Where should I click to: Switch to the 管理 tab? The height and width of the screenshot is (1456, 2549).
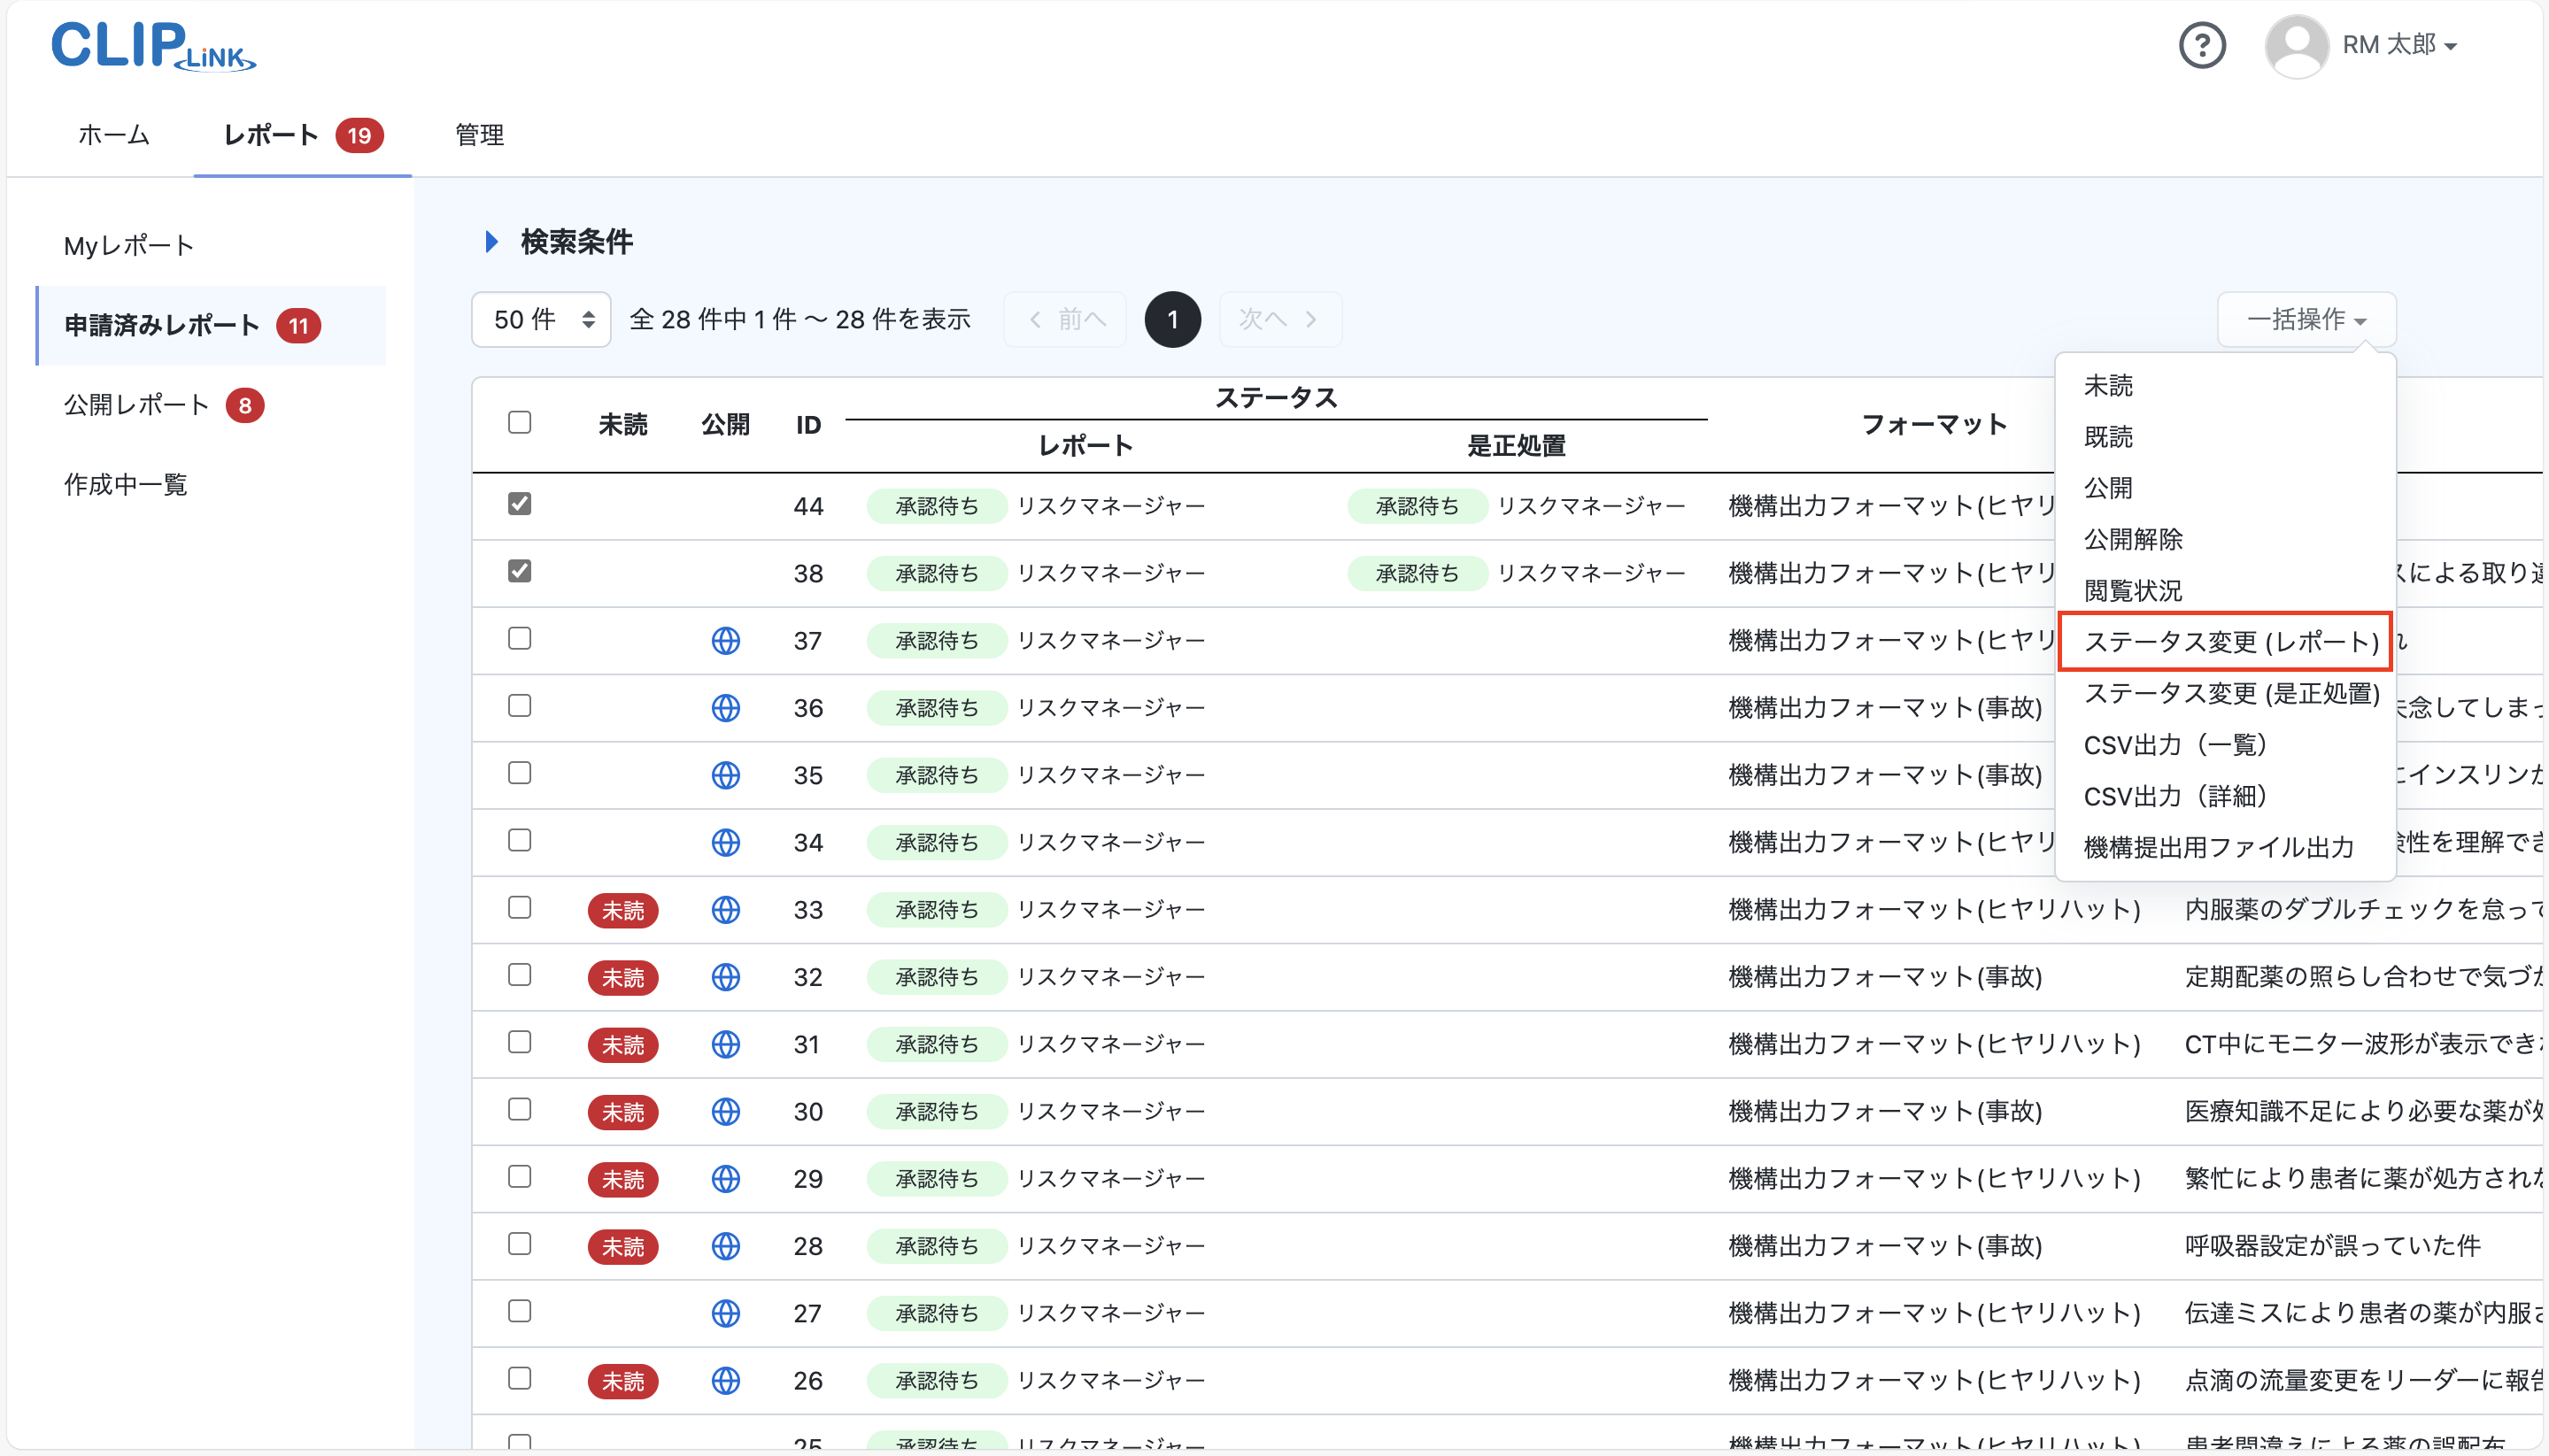pyautogui.click(x=479, y=135)
